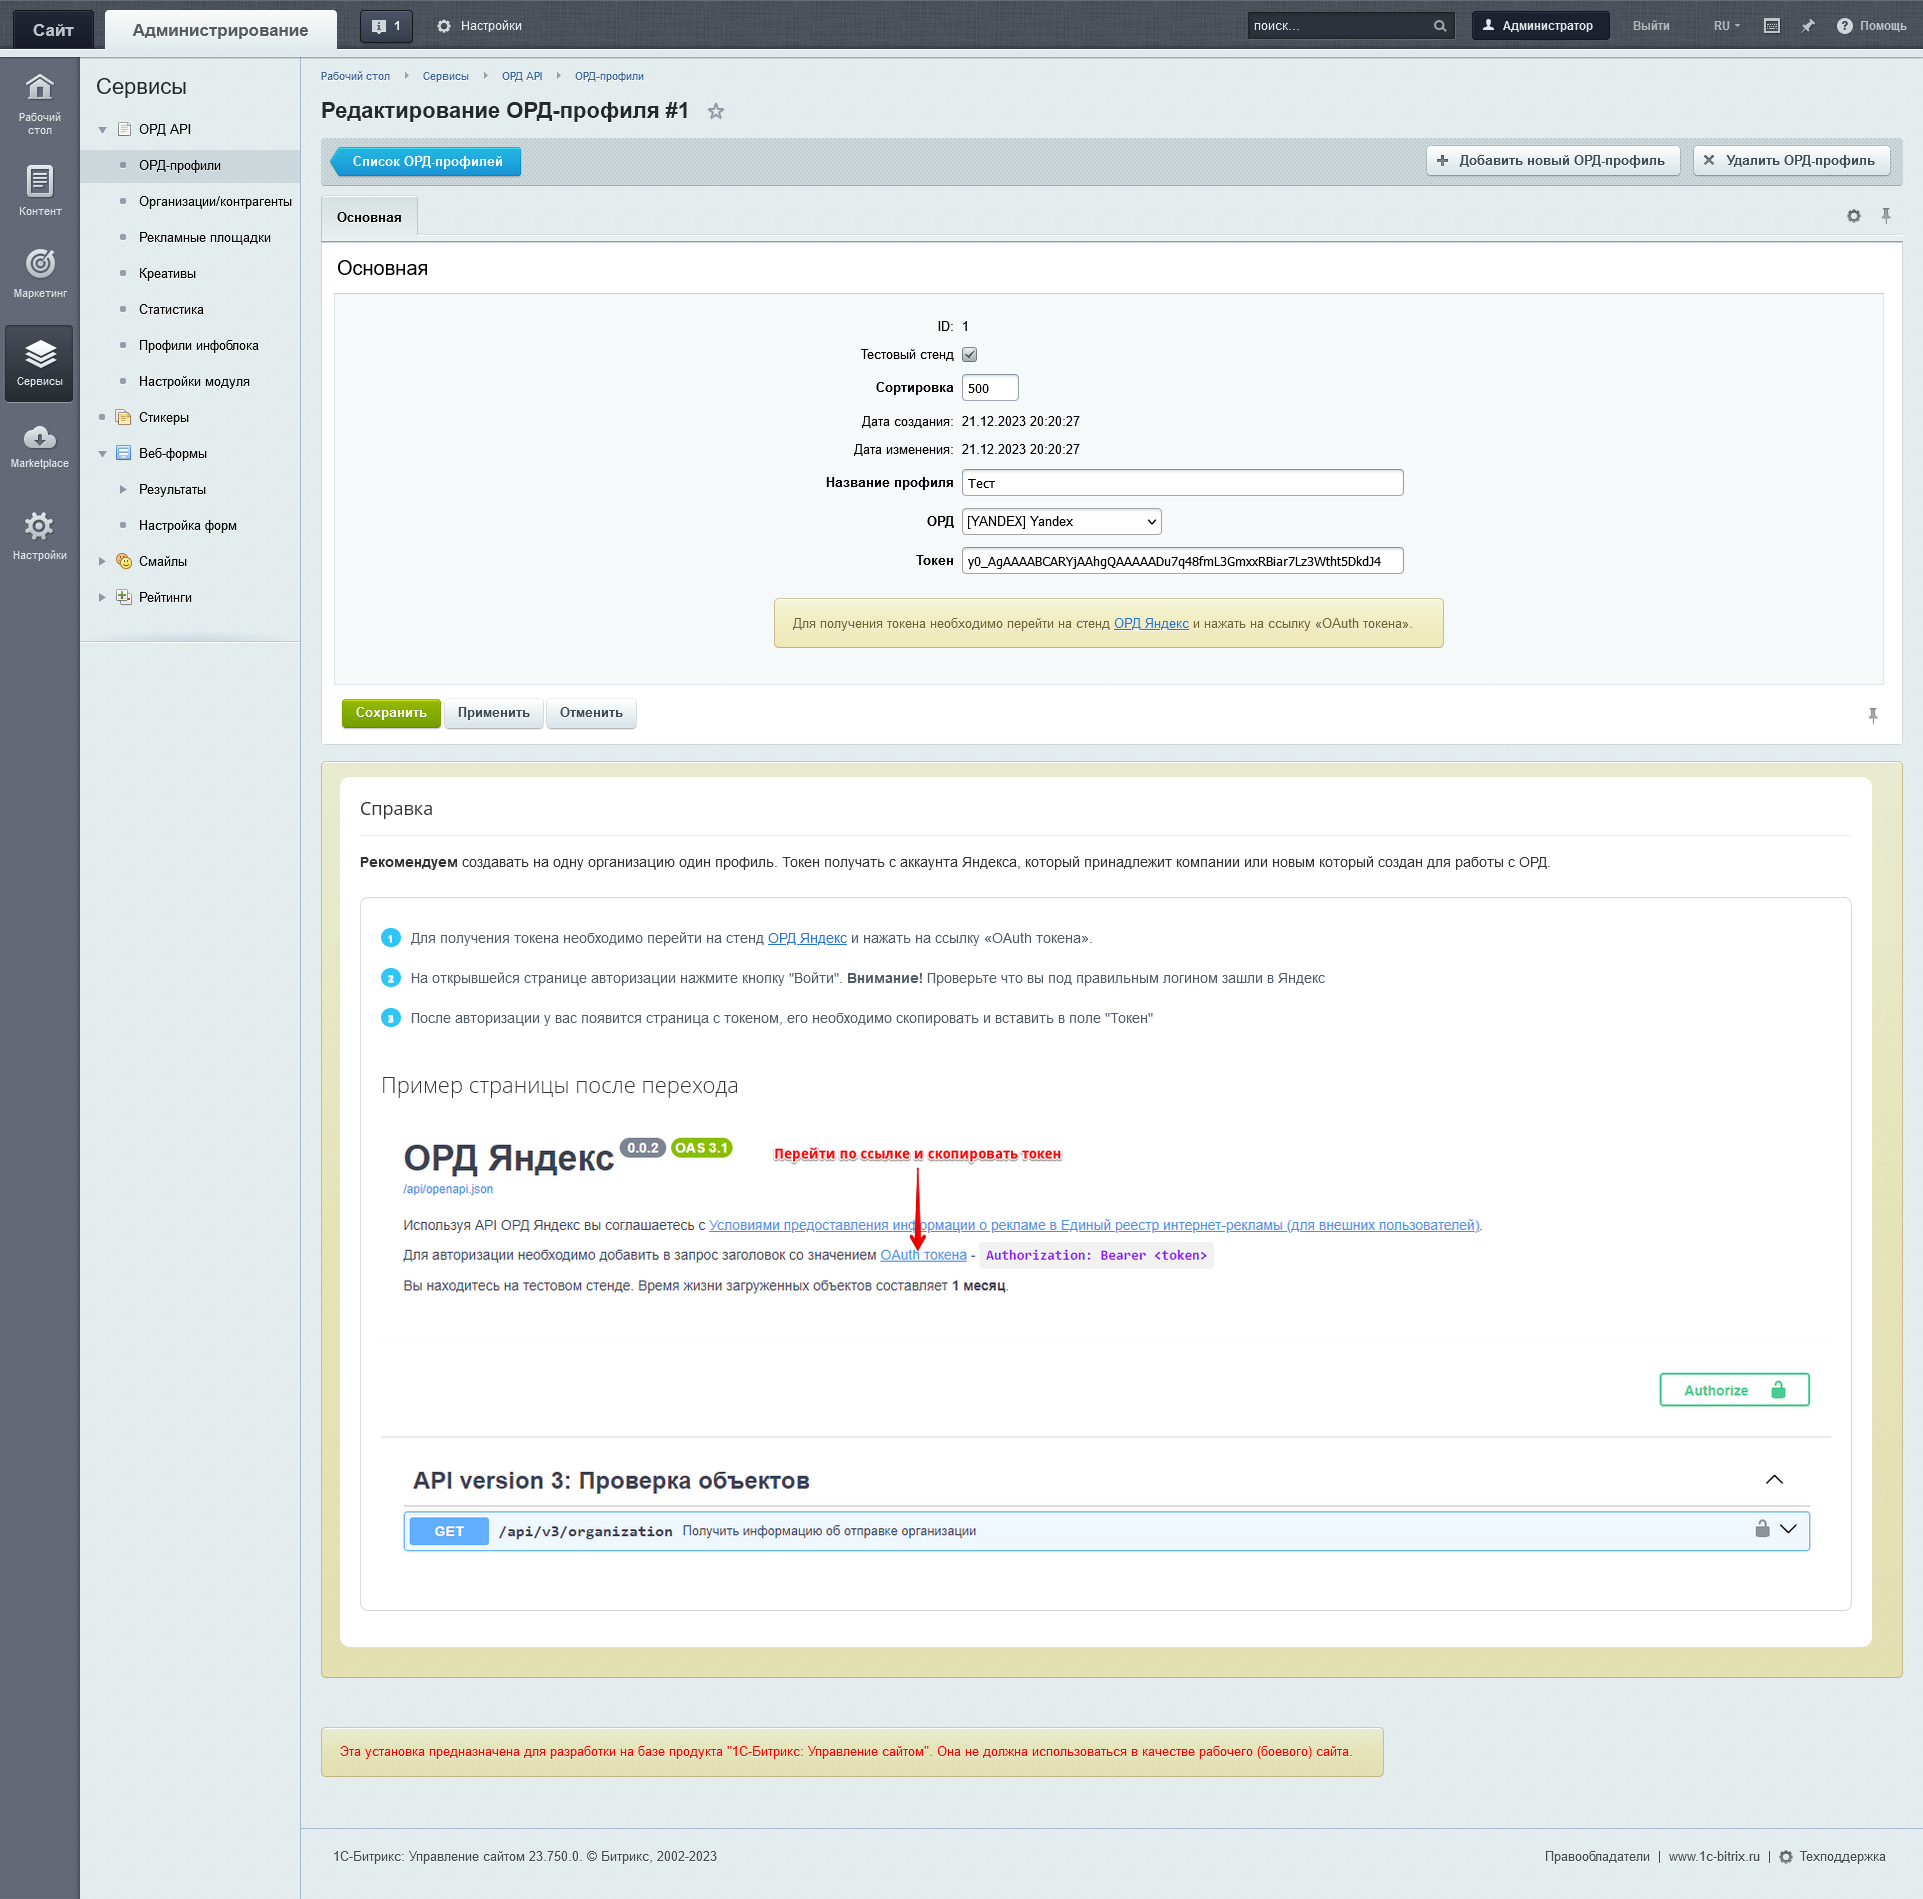Click the Сортировка value field showing 500
Screen dimensions: 1923x1899
tap(991, 386)
